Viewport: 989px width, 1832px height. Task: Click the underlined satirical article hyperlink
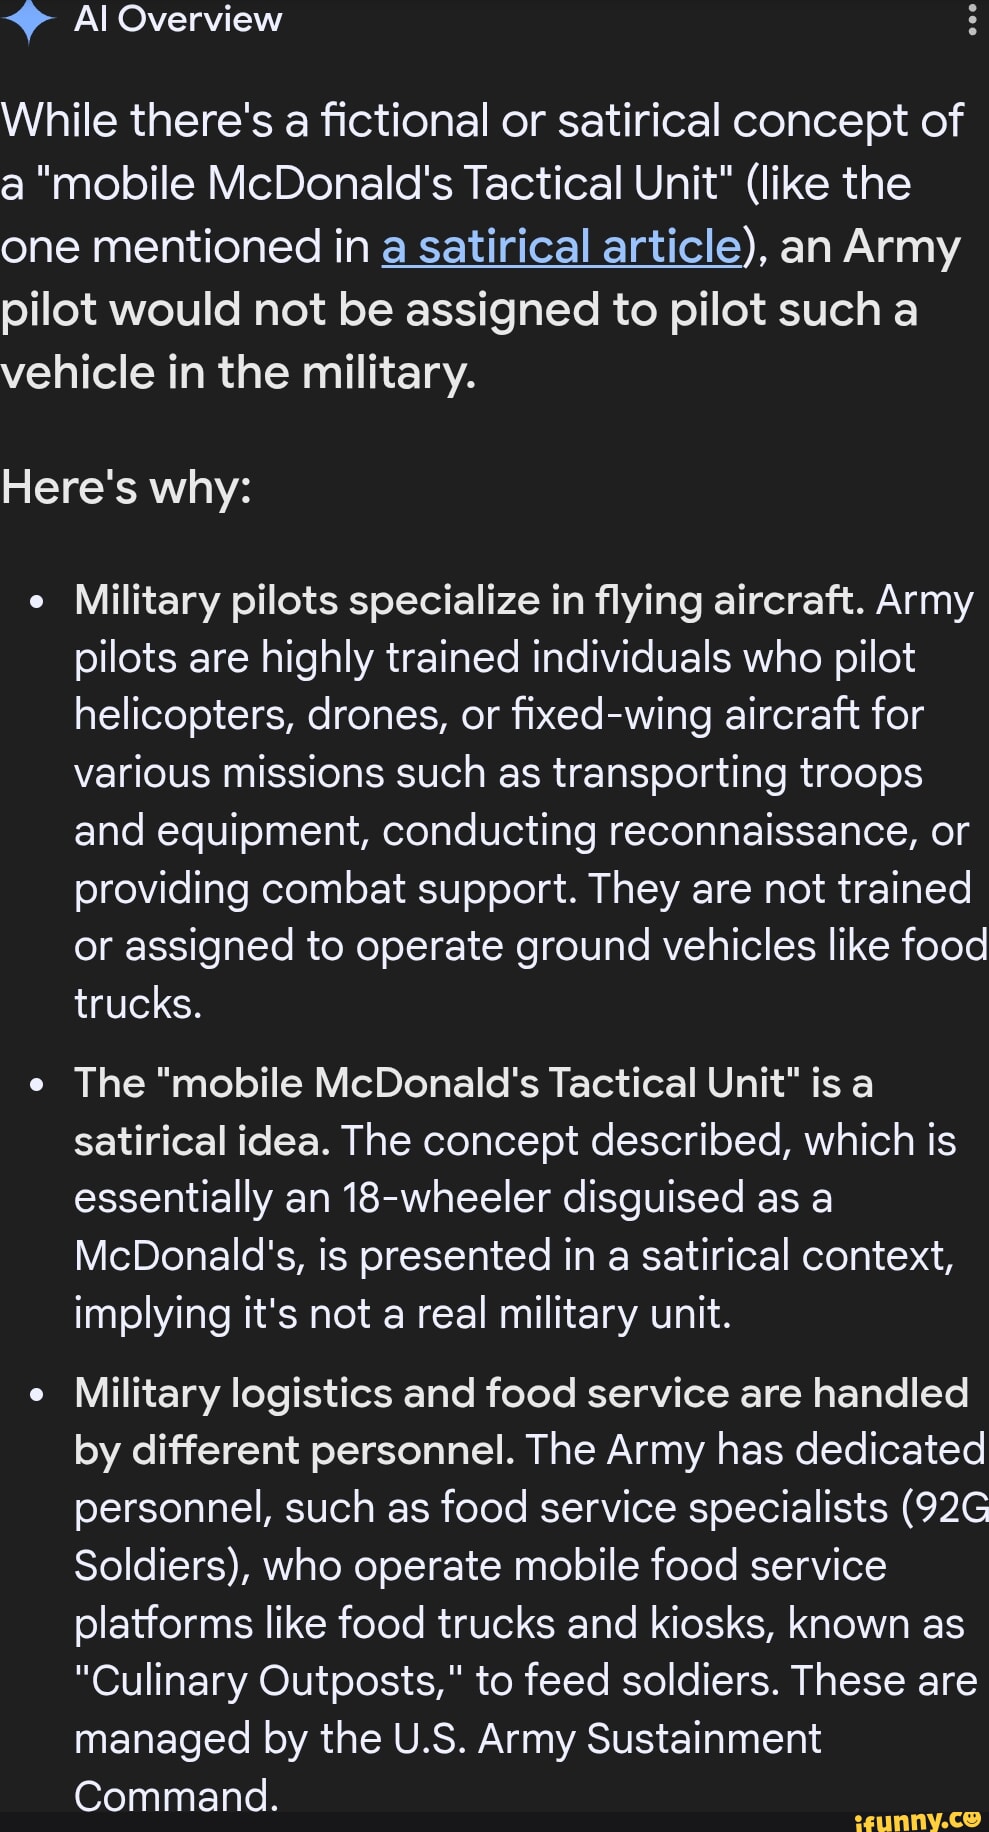pos(556,247)
